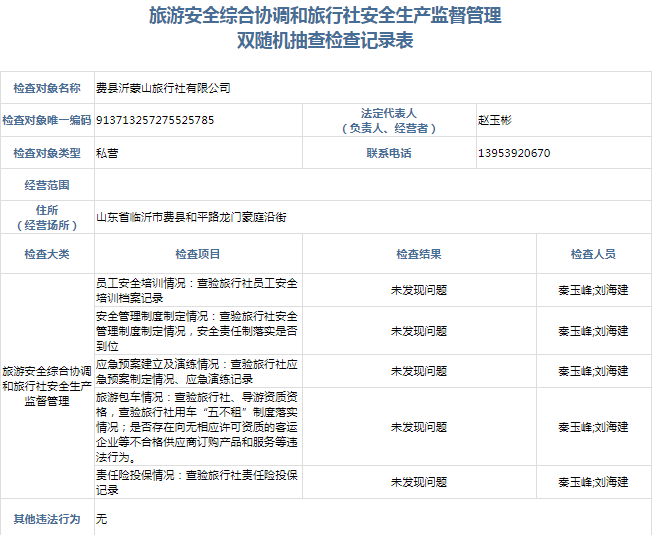Click the title 旅游安全综合协调和旅行社安全生产监督管理

(x=325, y=16)
